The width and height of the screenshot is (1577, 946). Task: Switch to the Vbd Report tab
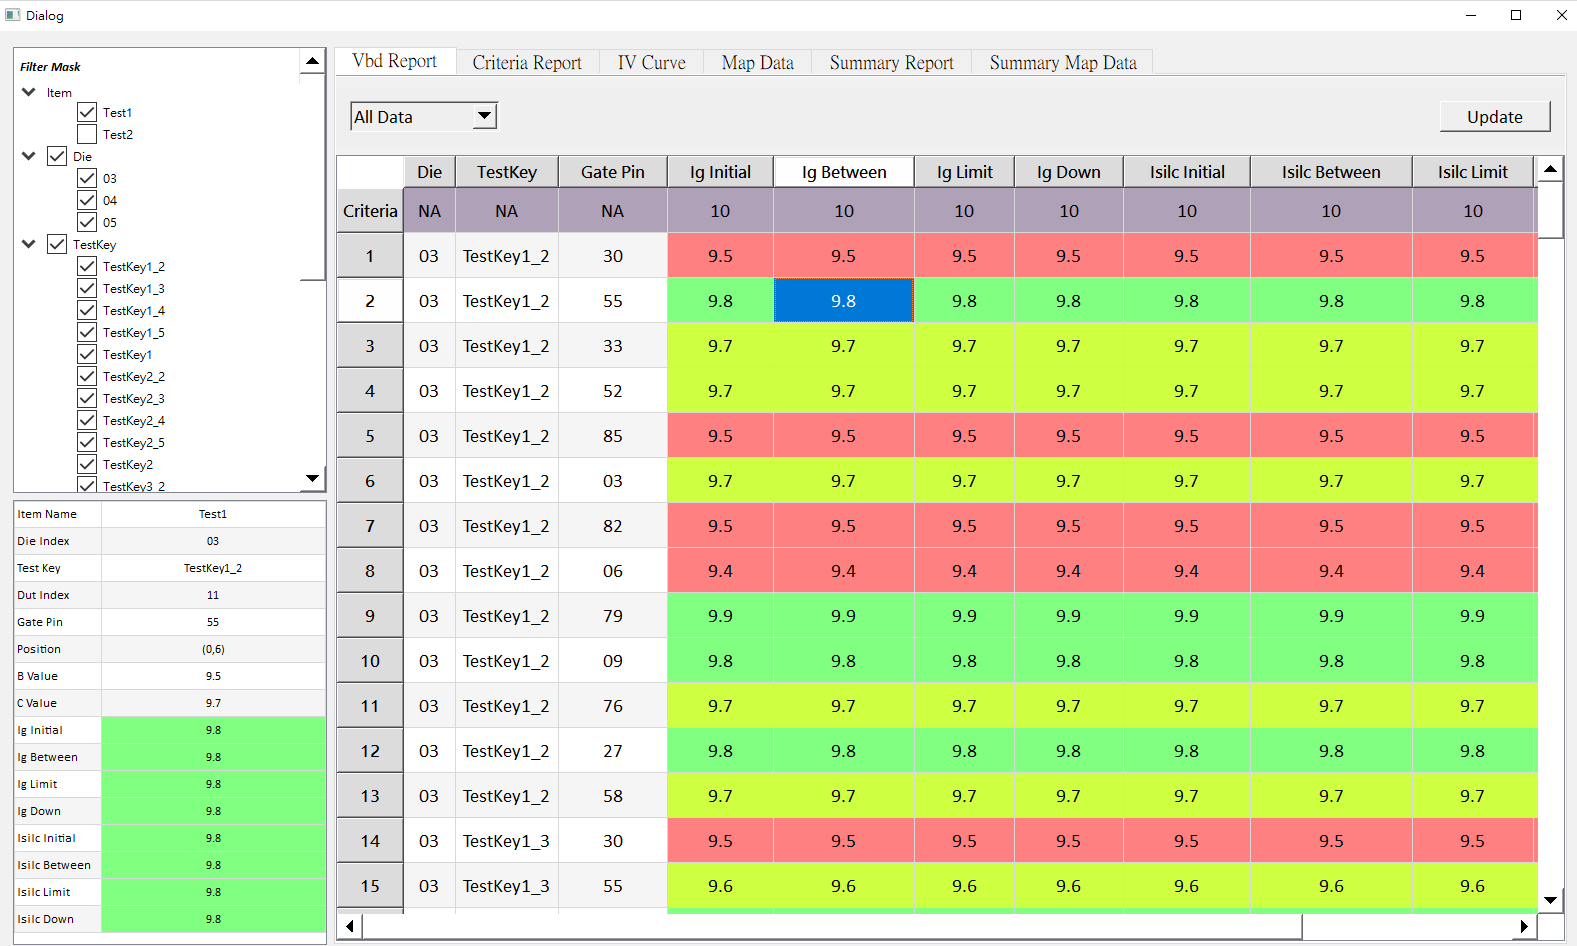point(395,61)
